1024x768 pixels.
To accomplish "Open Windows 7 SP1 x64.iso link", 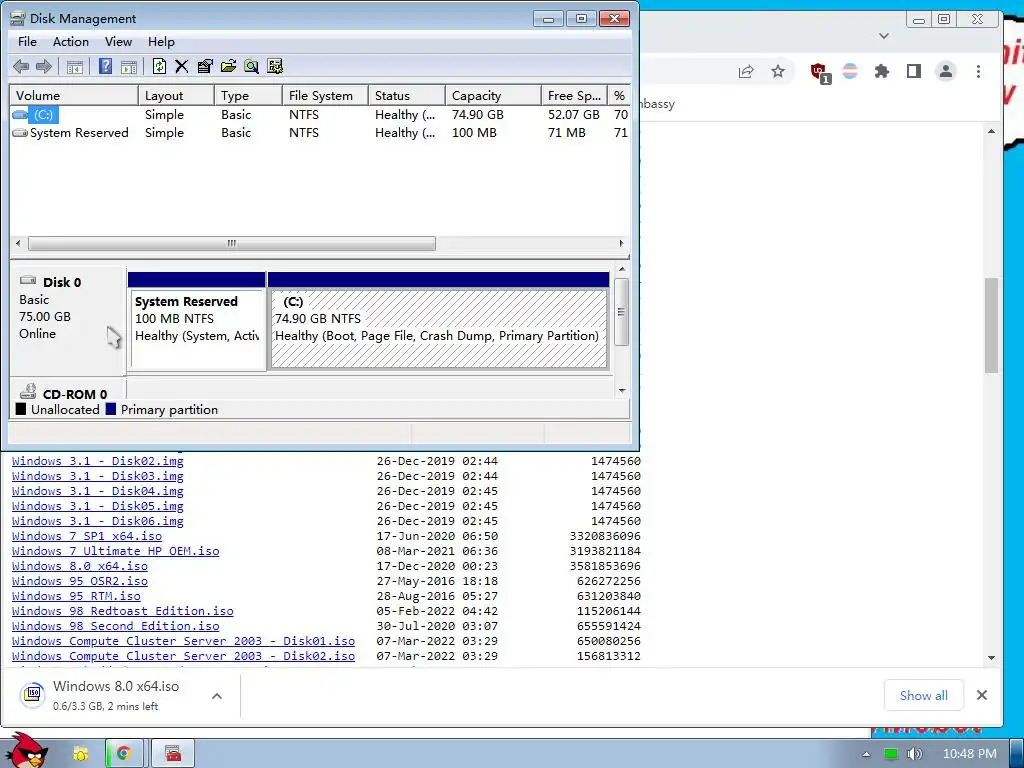I will tap(87, 536).
